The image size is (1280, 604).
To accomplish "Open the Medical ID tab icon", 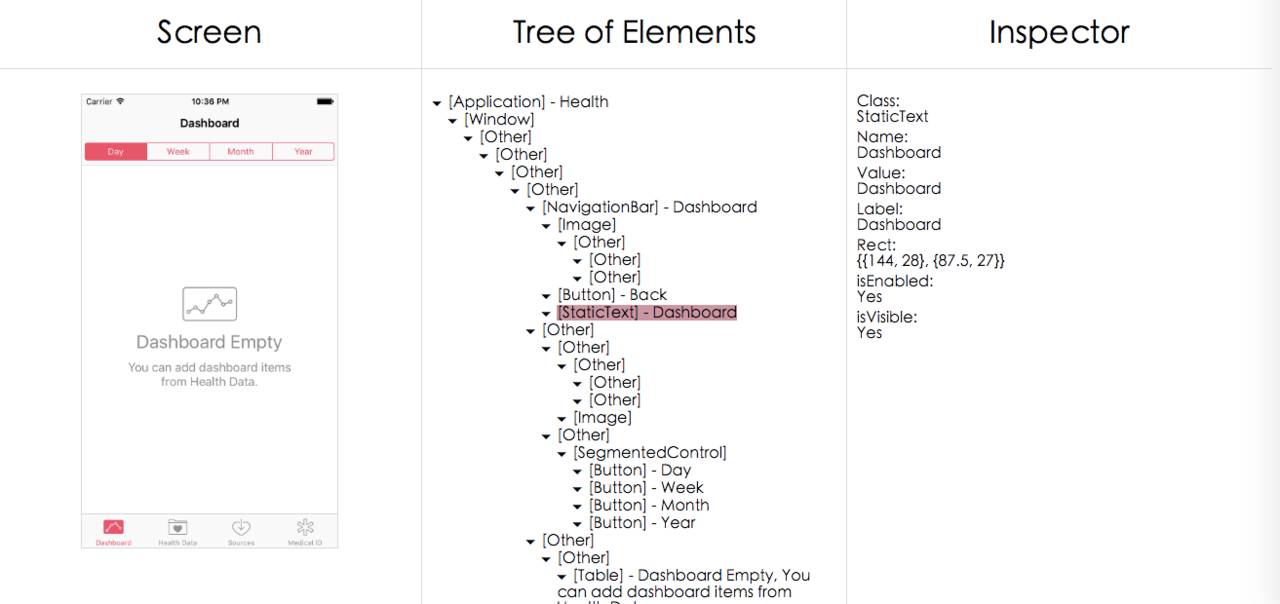I will (x=305, y=527).
